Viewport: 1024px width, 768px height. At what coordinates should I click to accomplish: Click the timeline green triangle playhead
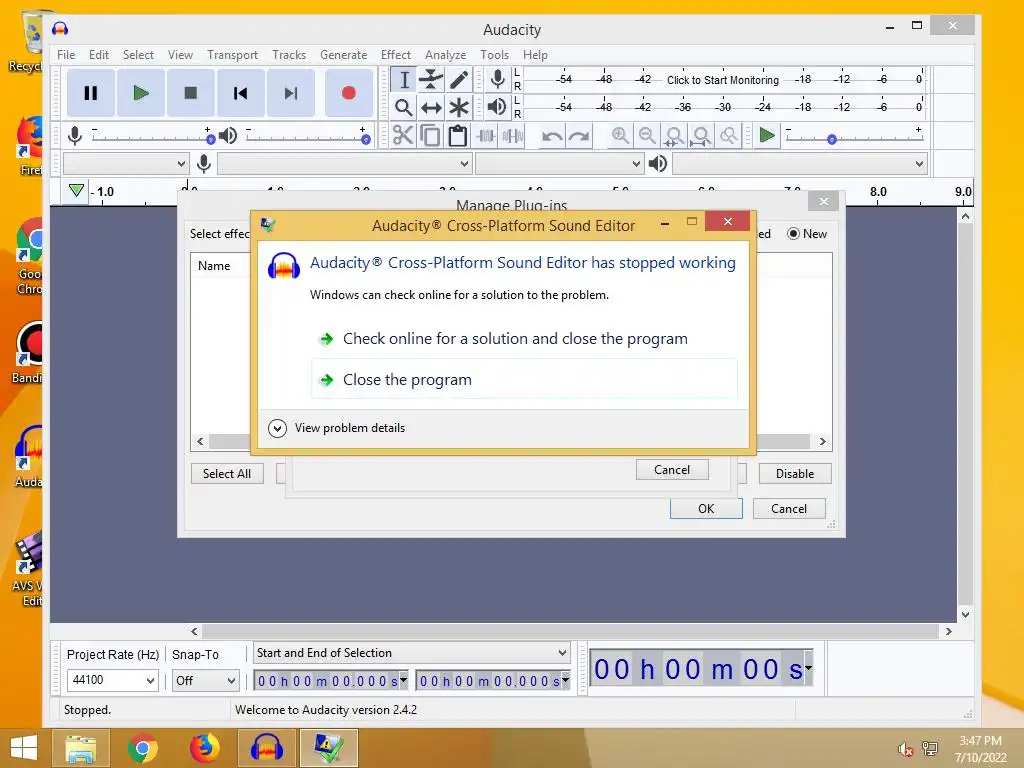click(x=76, y=190)
